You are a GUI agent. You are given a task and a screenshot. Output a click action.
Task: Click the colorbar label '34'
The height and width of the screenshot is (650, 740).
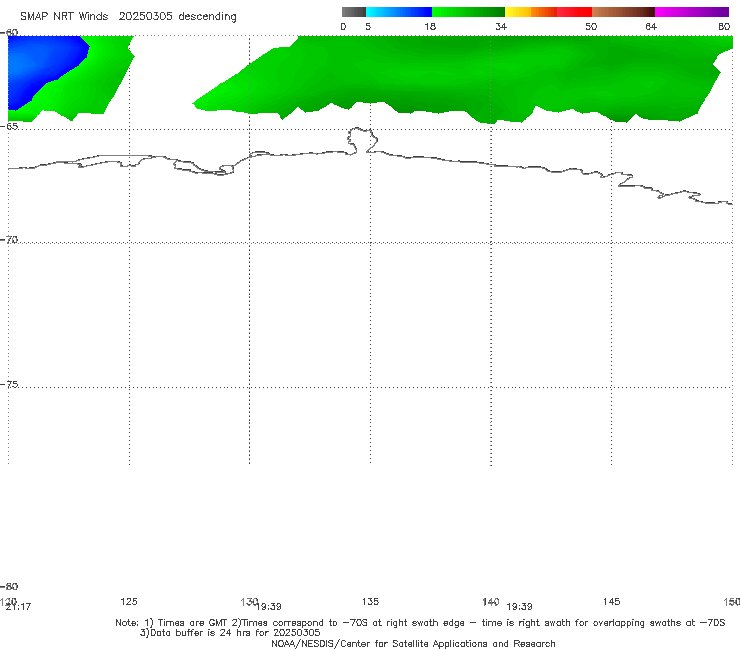click(x=501, y=26)
